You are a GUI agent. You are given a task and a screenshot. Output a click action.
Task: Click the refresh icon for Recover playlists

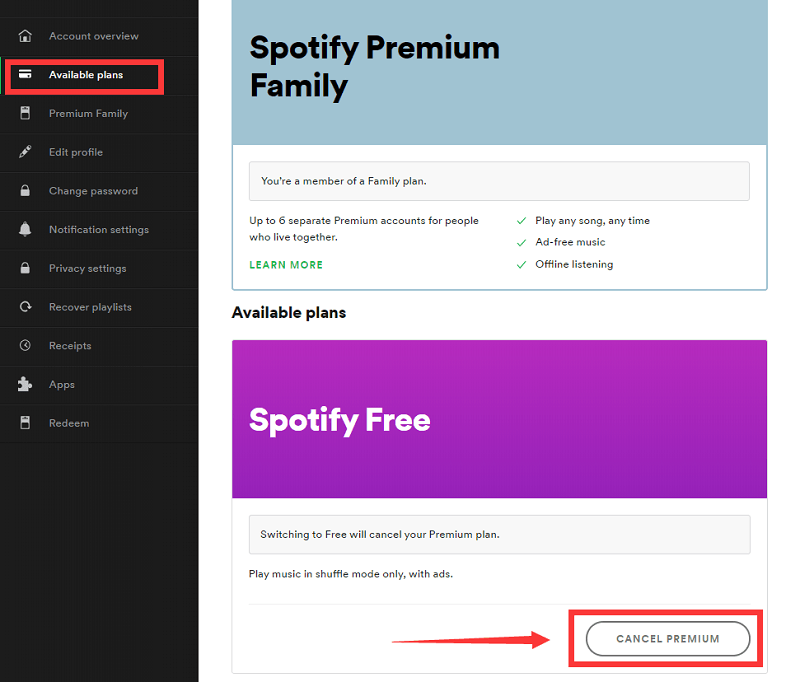point(26,307)
